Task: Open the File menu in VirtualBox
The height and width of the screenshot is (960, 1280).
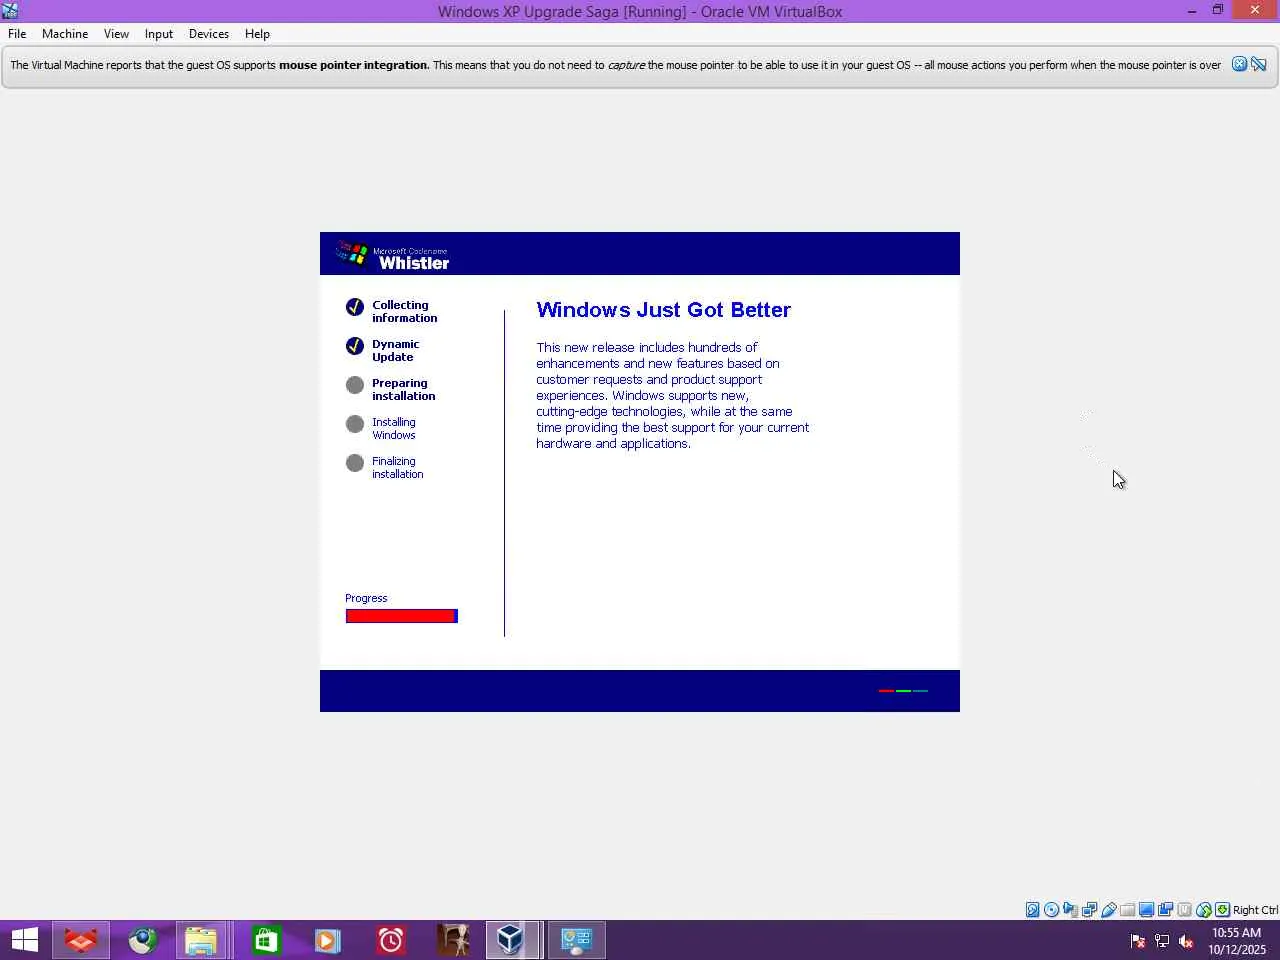Action: (17, 34)
